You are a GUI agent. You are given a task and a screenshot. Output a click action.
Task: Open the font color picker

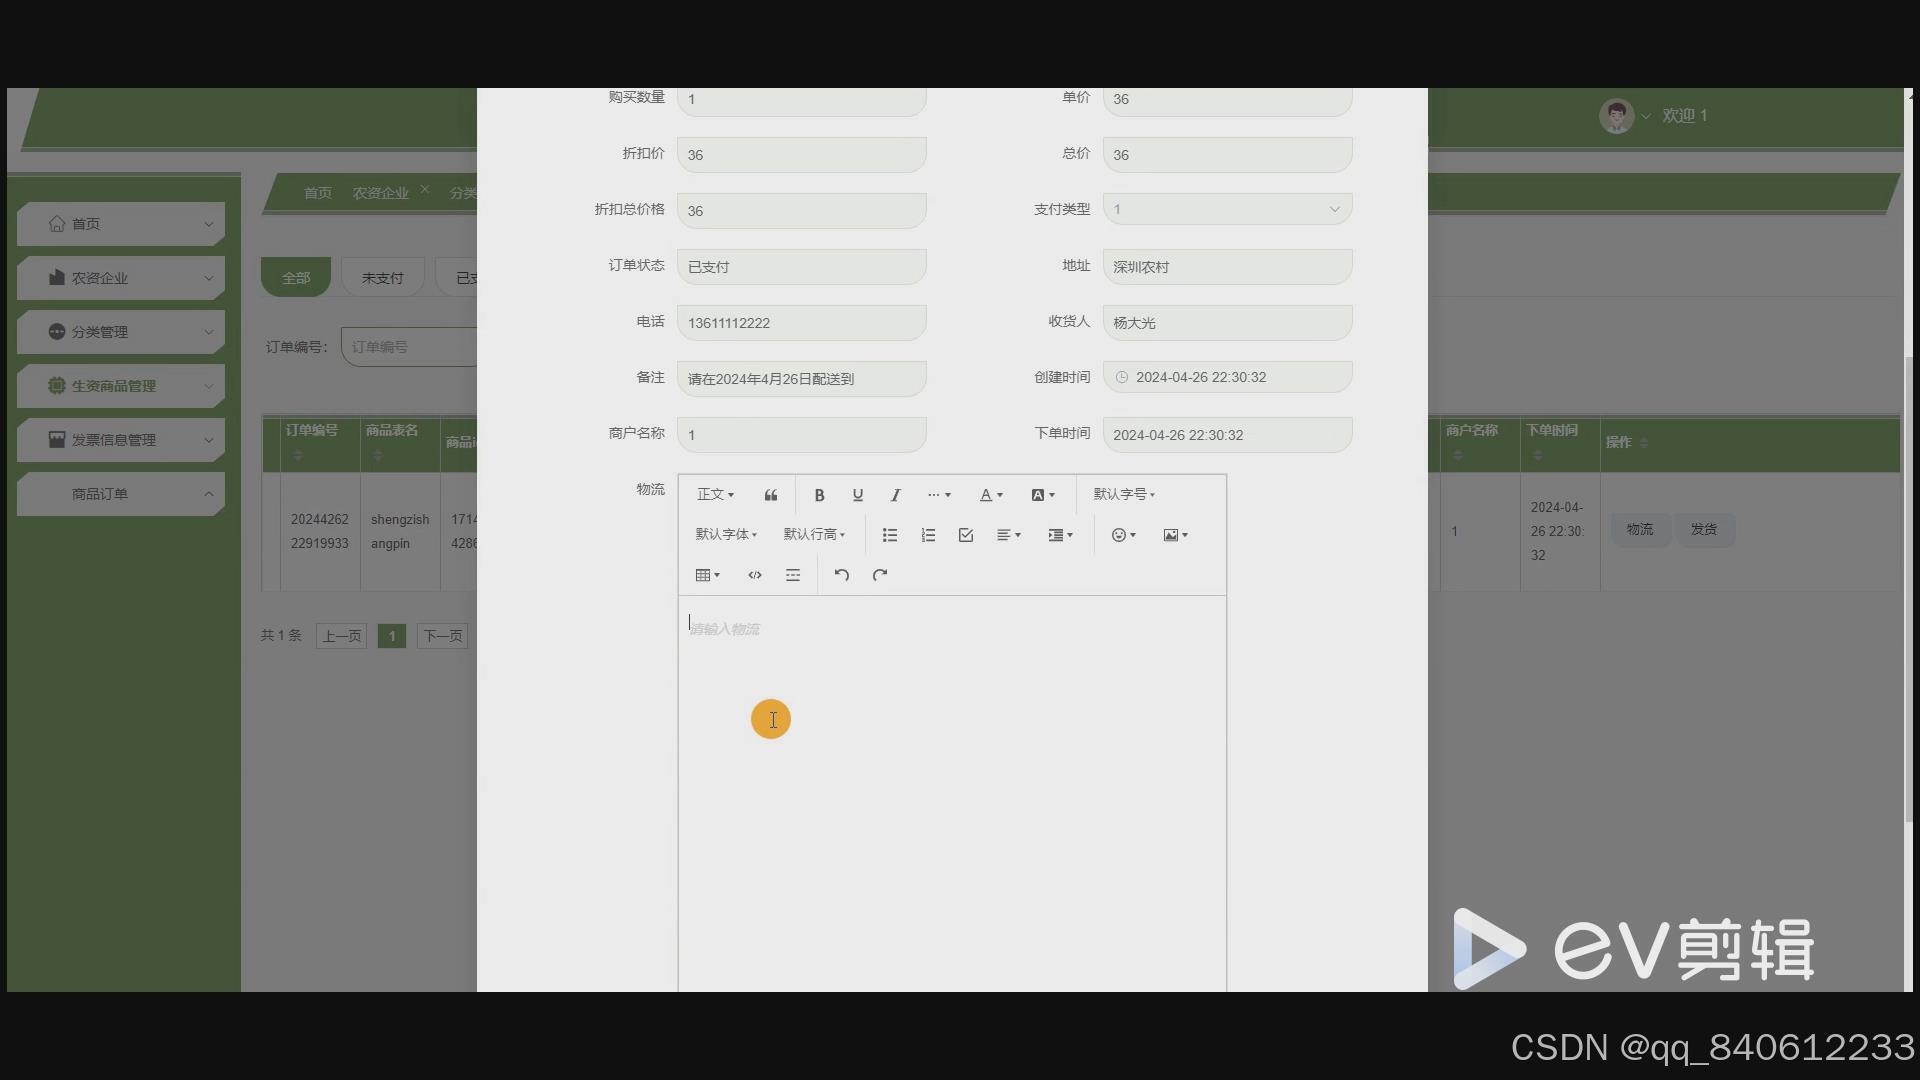click(x=990, y=495)
